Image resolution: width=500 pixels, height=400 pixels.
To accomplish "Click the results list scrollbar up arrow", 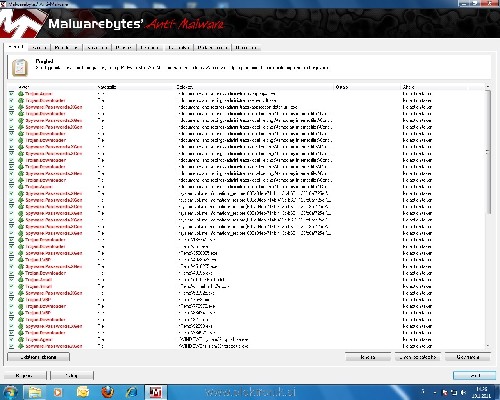I will pyautogui.click(x=488, y=87).
